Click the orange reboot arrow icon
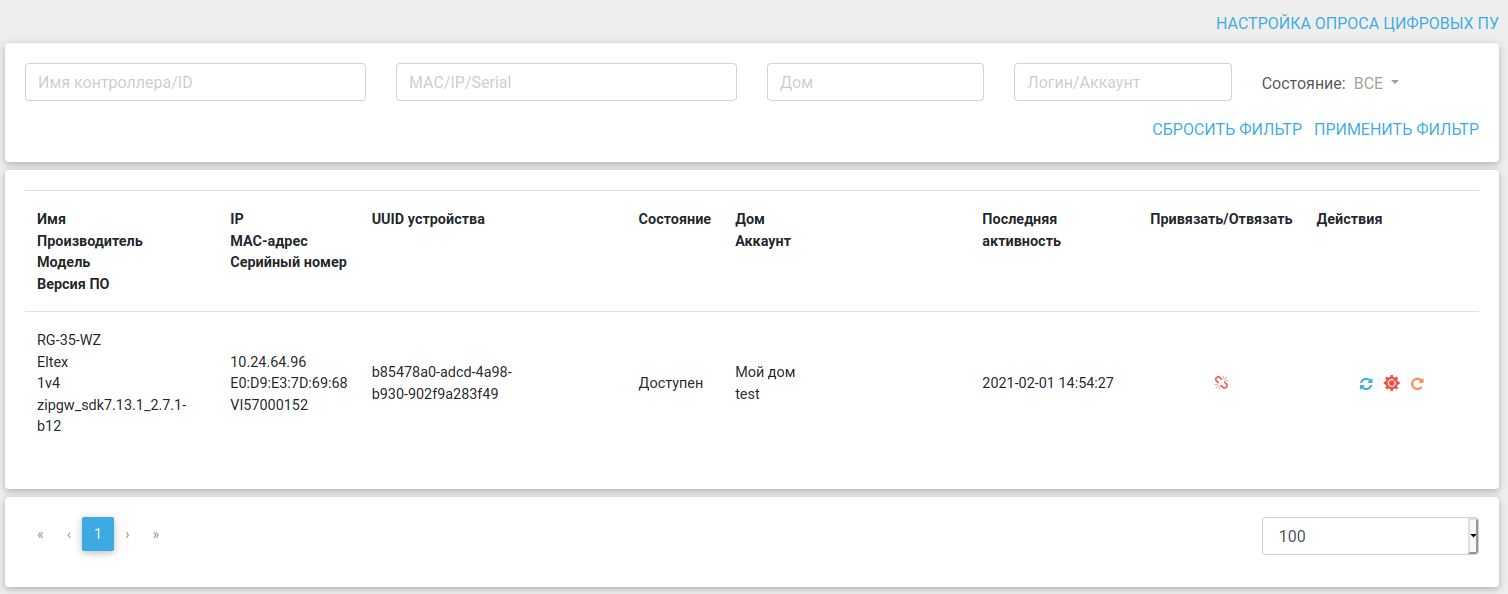 [1417, 383]
